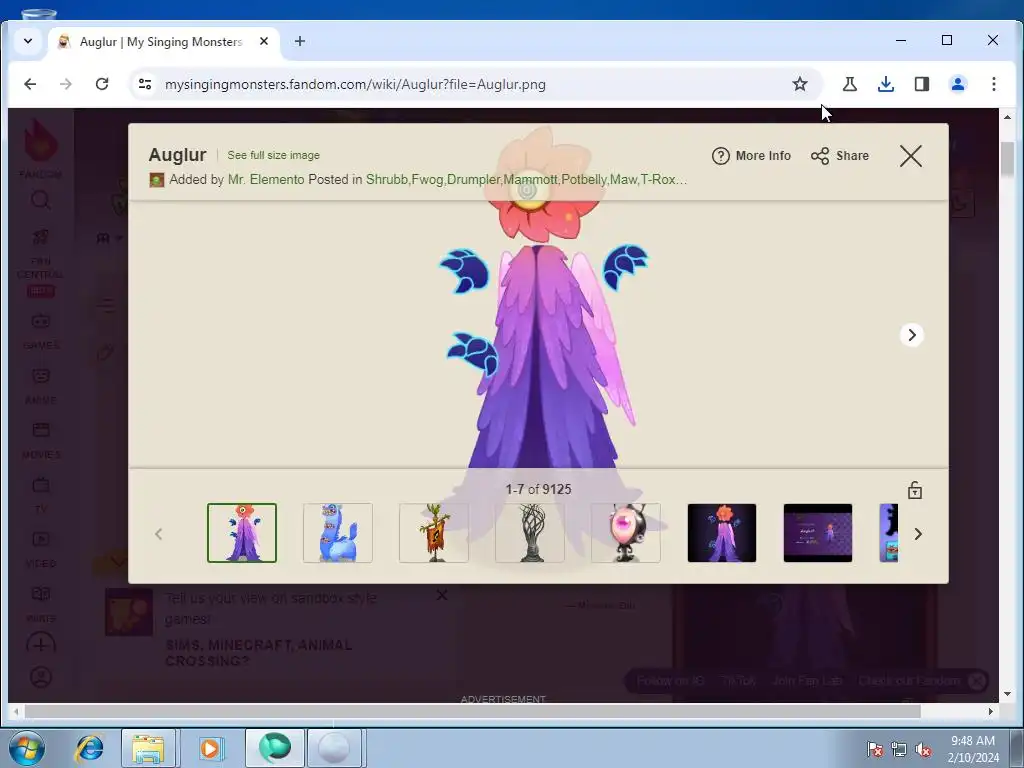Viewport: 1024px width, 768px height.
Task: Dismiss the sandbox games survey prompt
Action: coord(441,595)
